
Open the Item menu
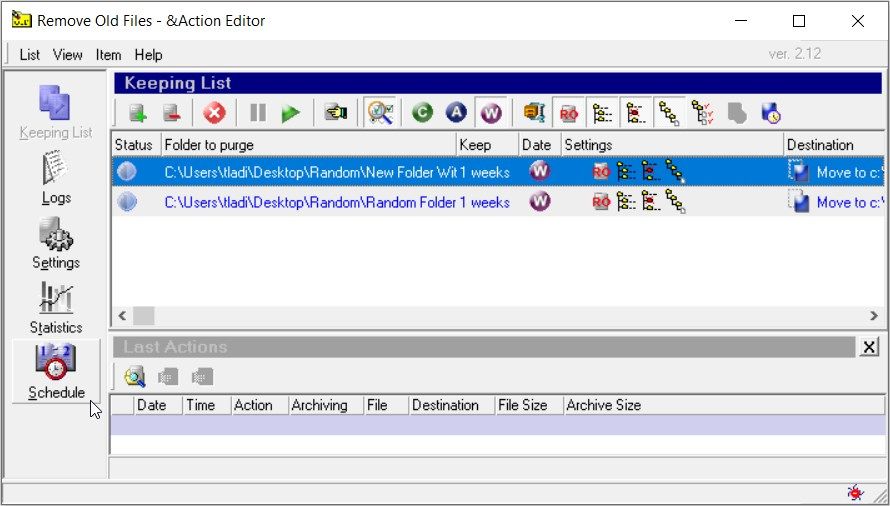tap(108, 55)
